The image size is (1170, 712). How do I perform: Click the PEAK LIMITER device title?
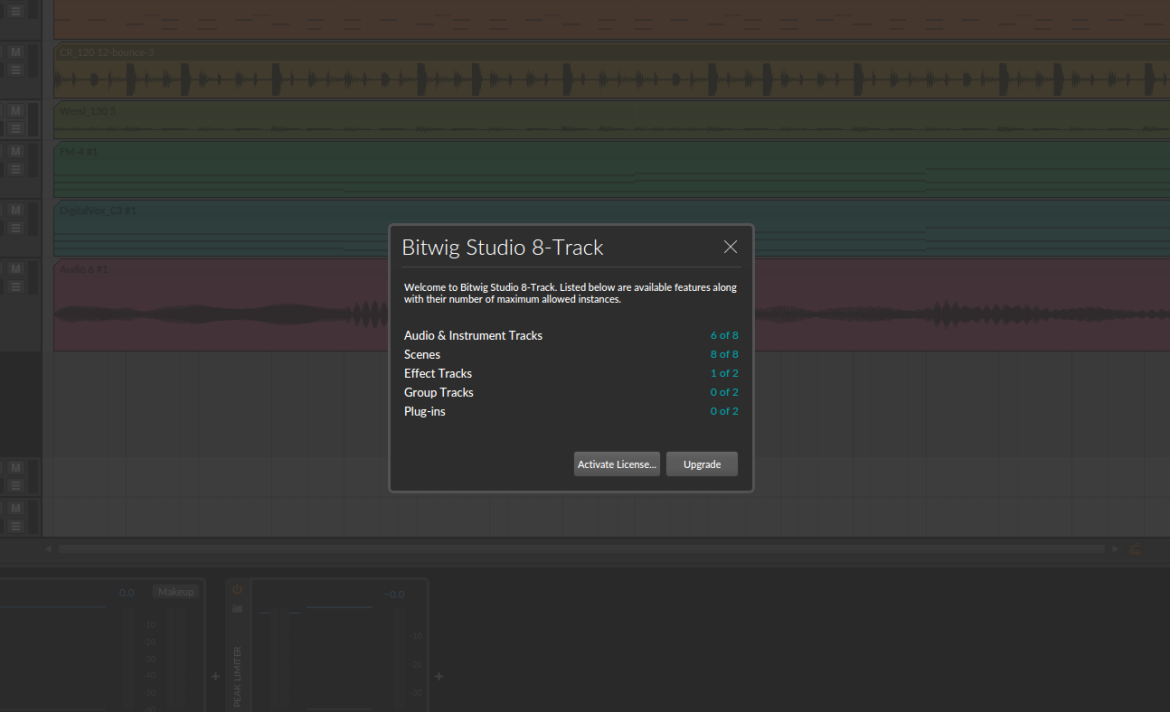click(237, 676)
